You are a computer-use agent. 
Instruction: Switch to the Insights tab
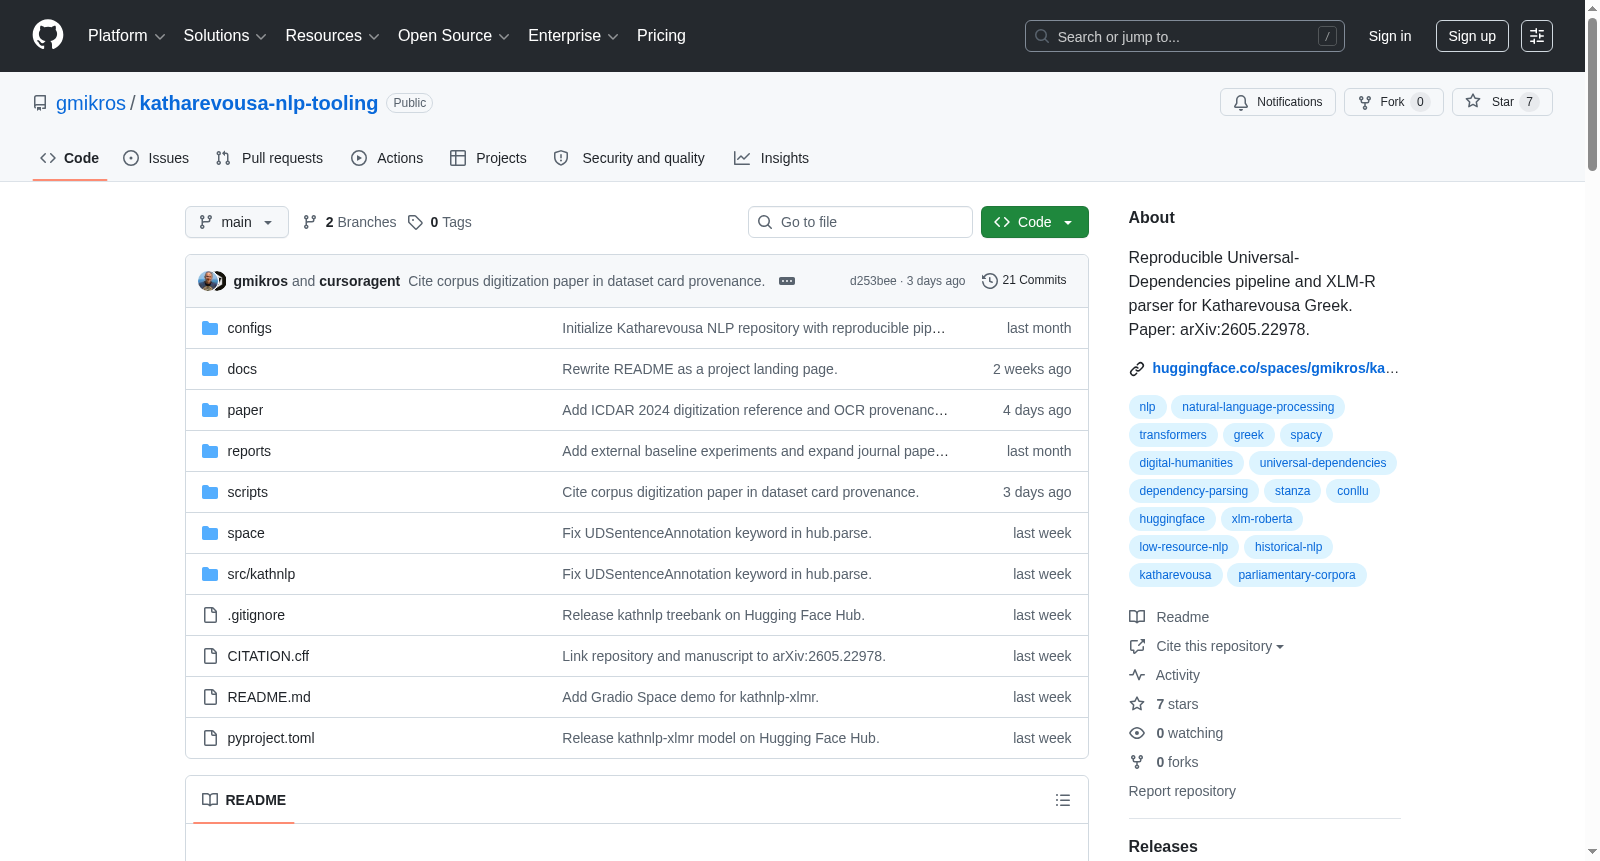tap(771, 158)
